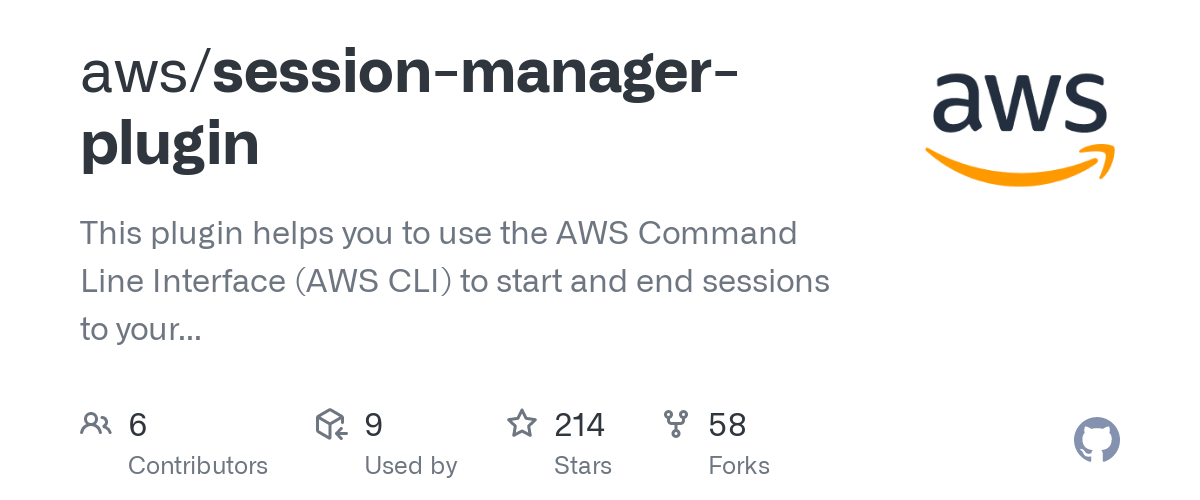The width and height of the screenshot is (1200, 500).
Task: Click the GitHub Octocat logo
Action: pyautogui.click(x=1097, y=440)
